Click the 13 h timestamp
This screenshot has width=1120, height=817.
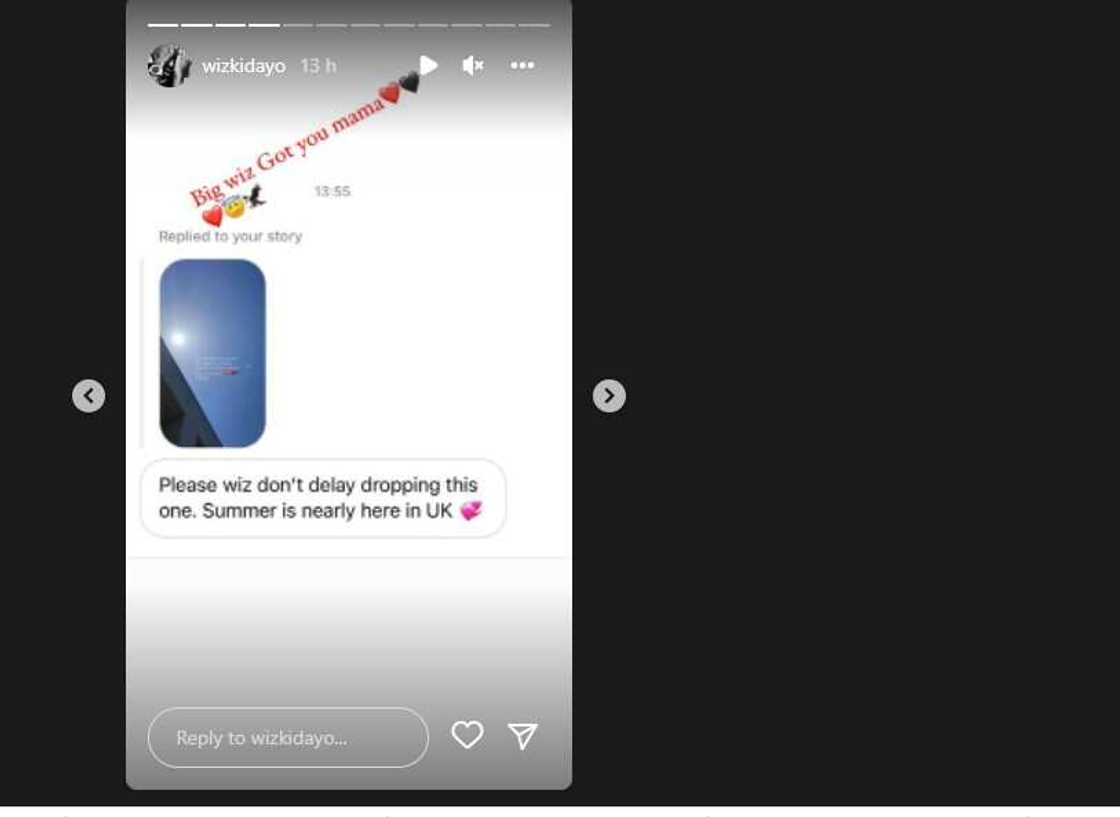point(318,66)
